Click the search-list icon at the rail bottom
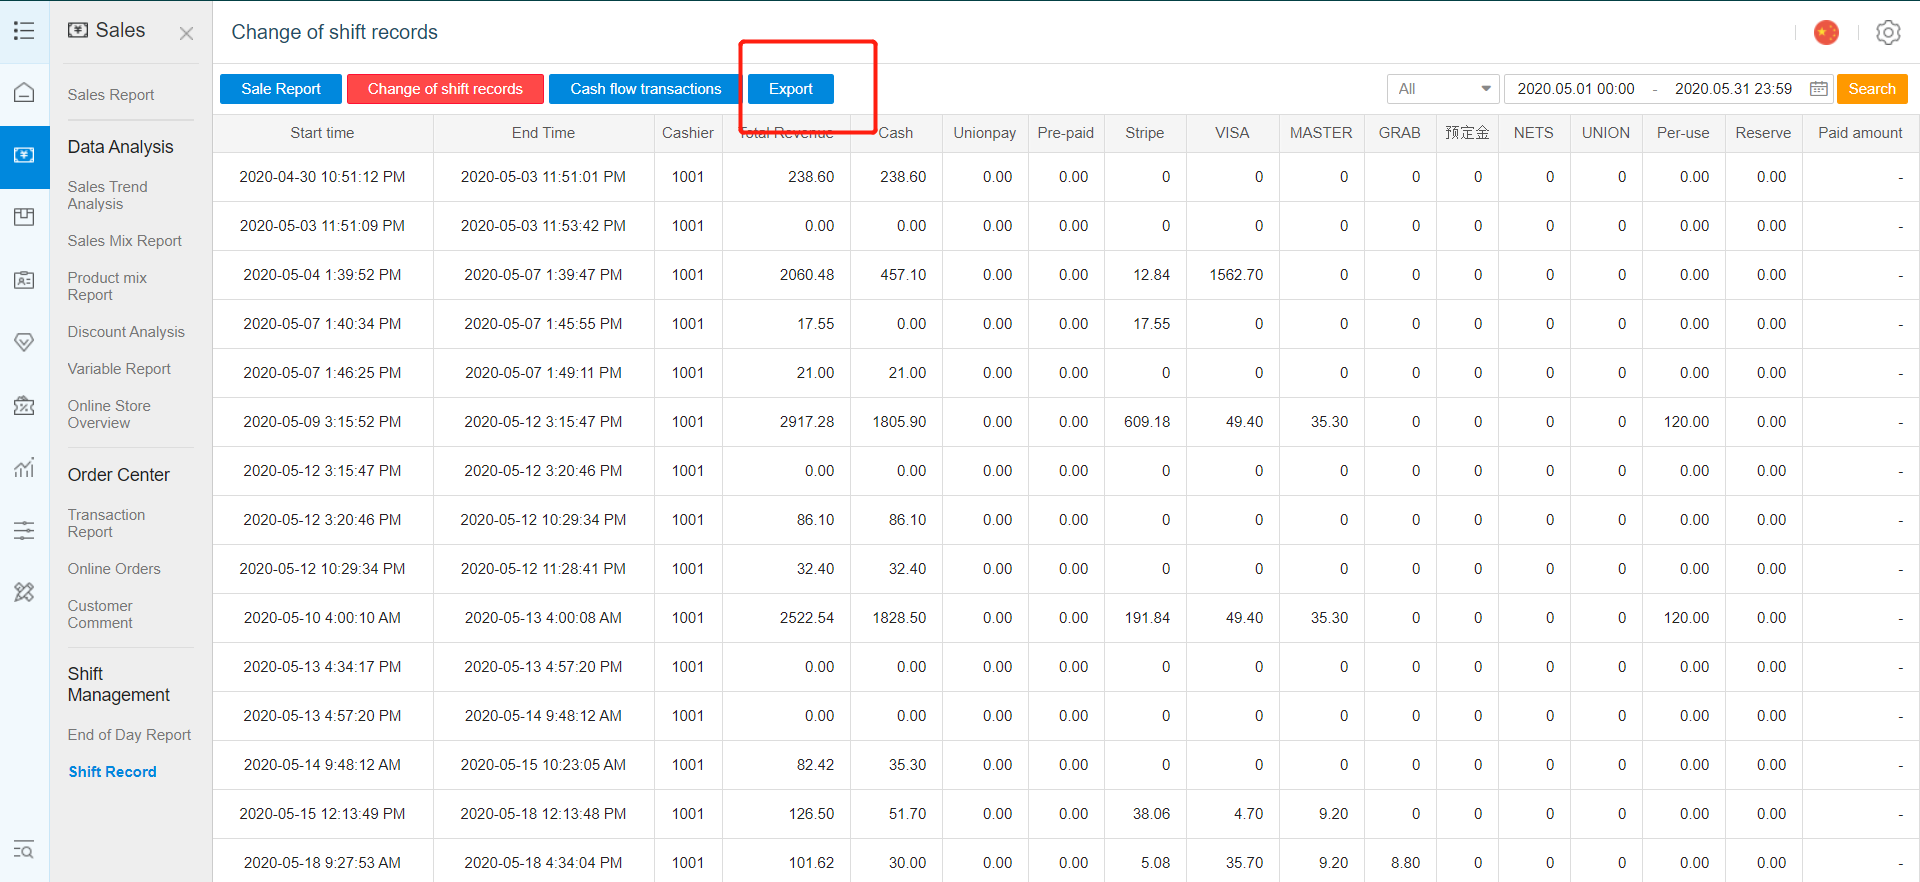Viewport: 1920px width, 882px height. 24,850
